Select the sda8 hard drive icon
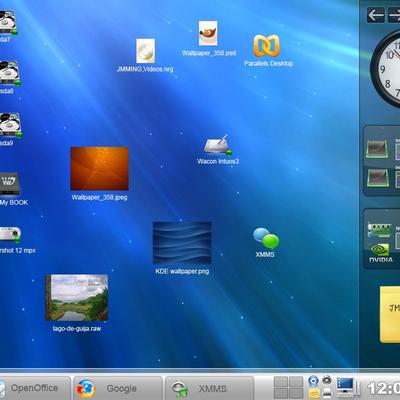 (x=9, y=73)
